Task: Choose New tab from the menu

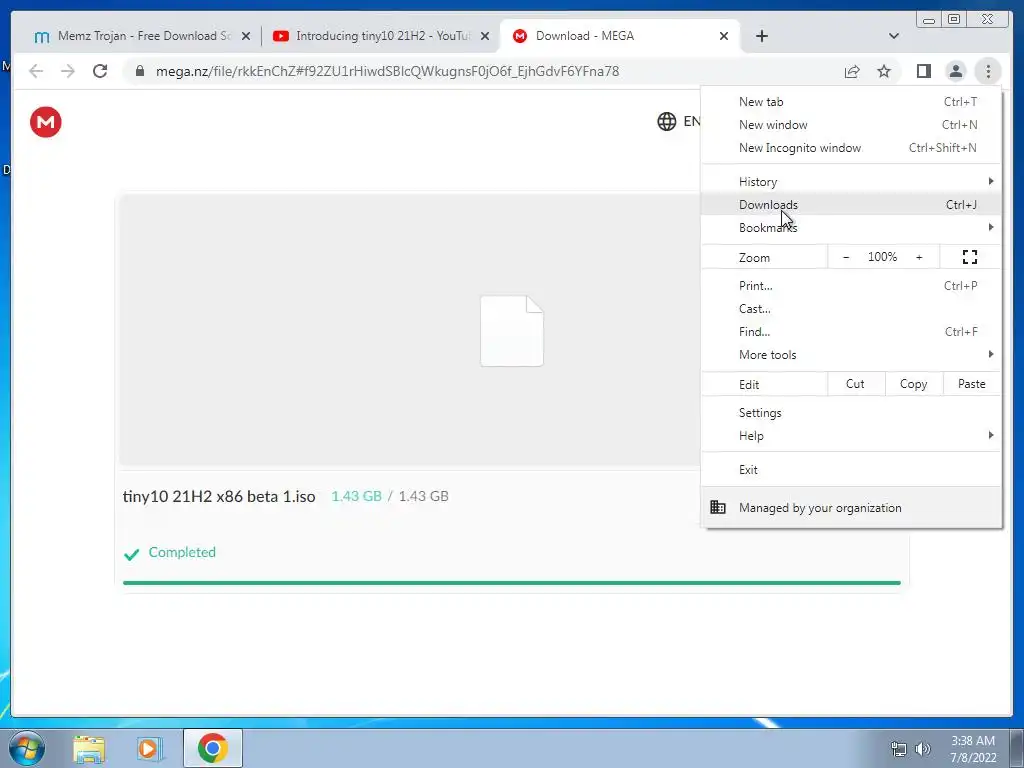Action: point(852,102)
